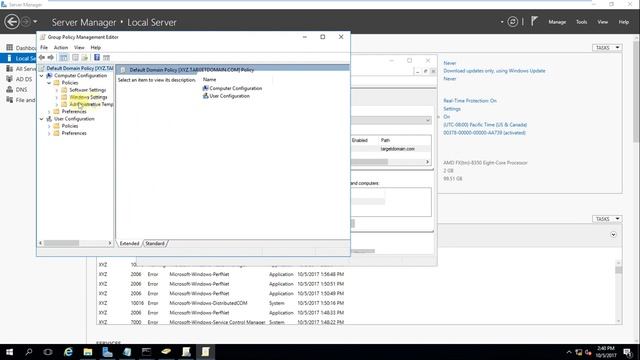
Task: Show hidden system tray icons
Action: point(569,352)
